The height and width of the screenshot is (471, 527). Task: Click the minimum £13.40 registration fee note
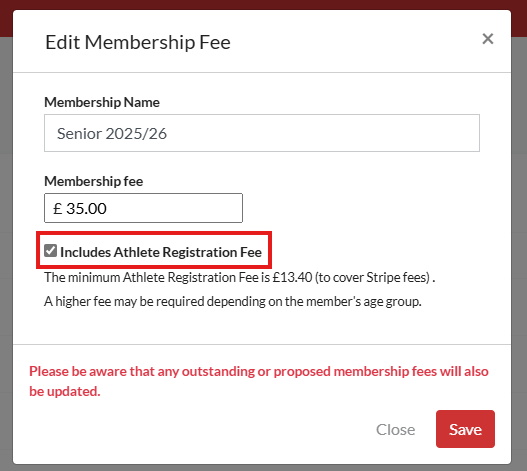point(240,278)
